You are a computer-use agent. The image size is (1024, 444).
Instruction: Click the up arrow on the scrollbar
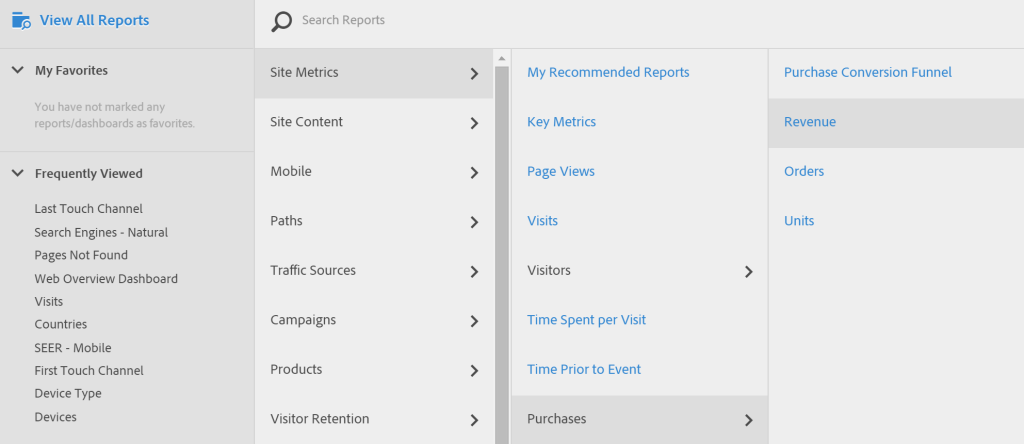pyautogui.click(x=502, y=59)
